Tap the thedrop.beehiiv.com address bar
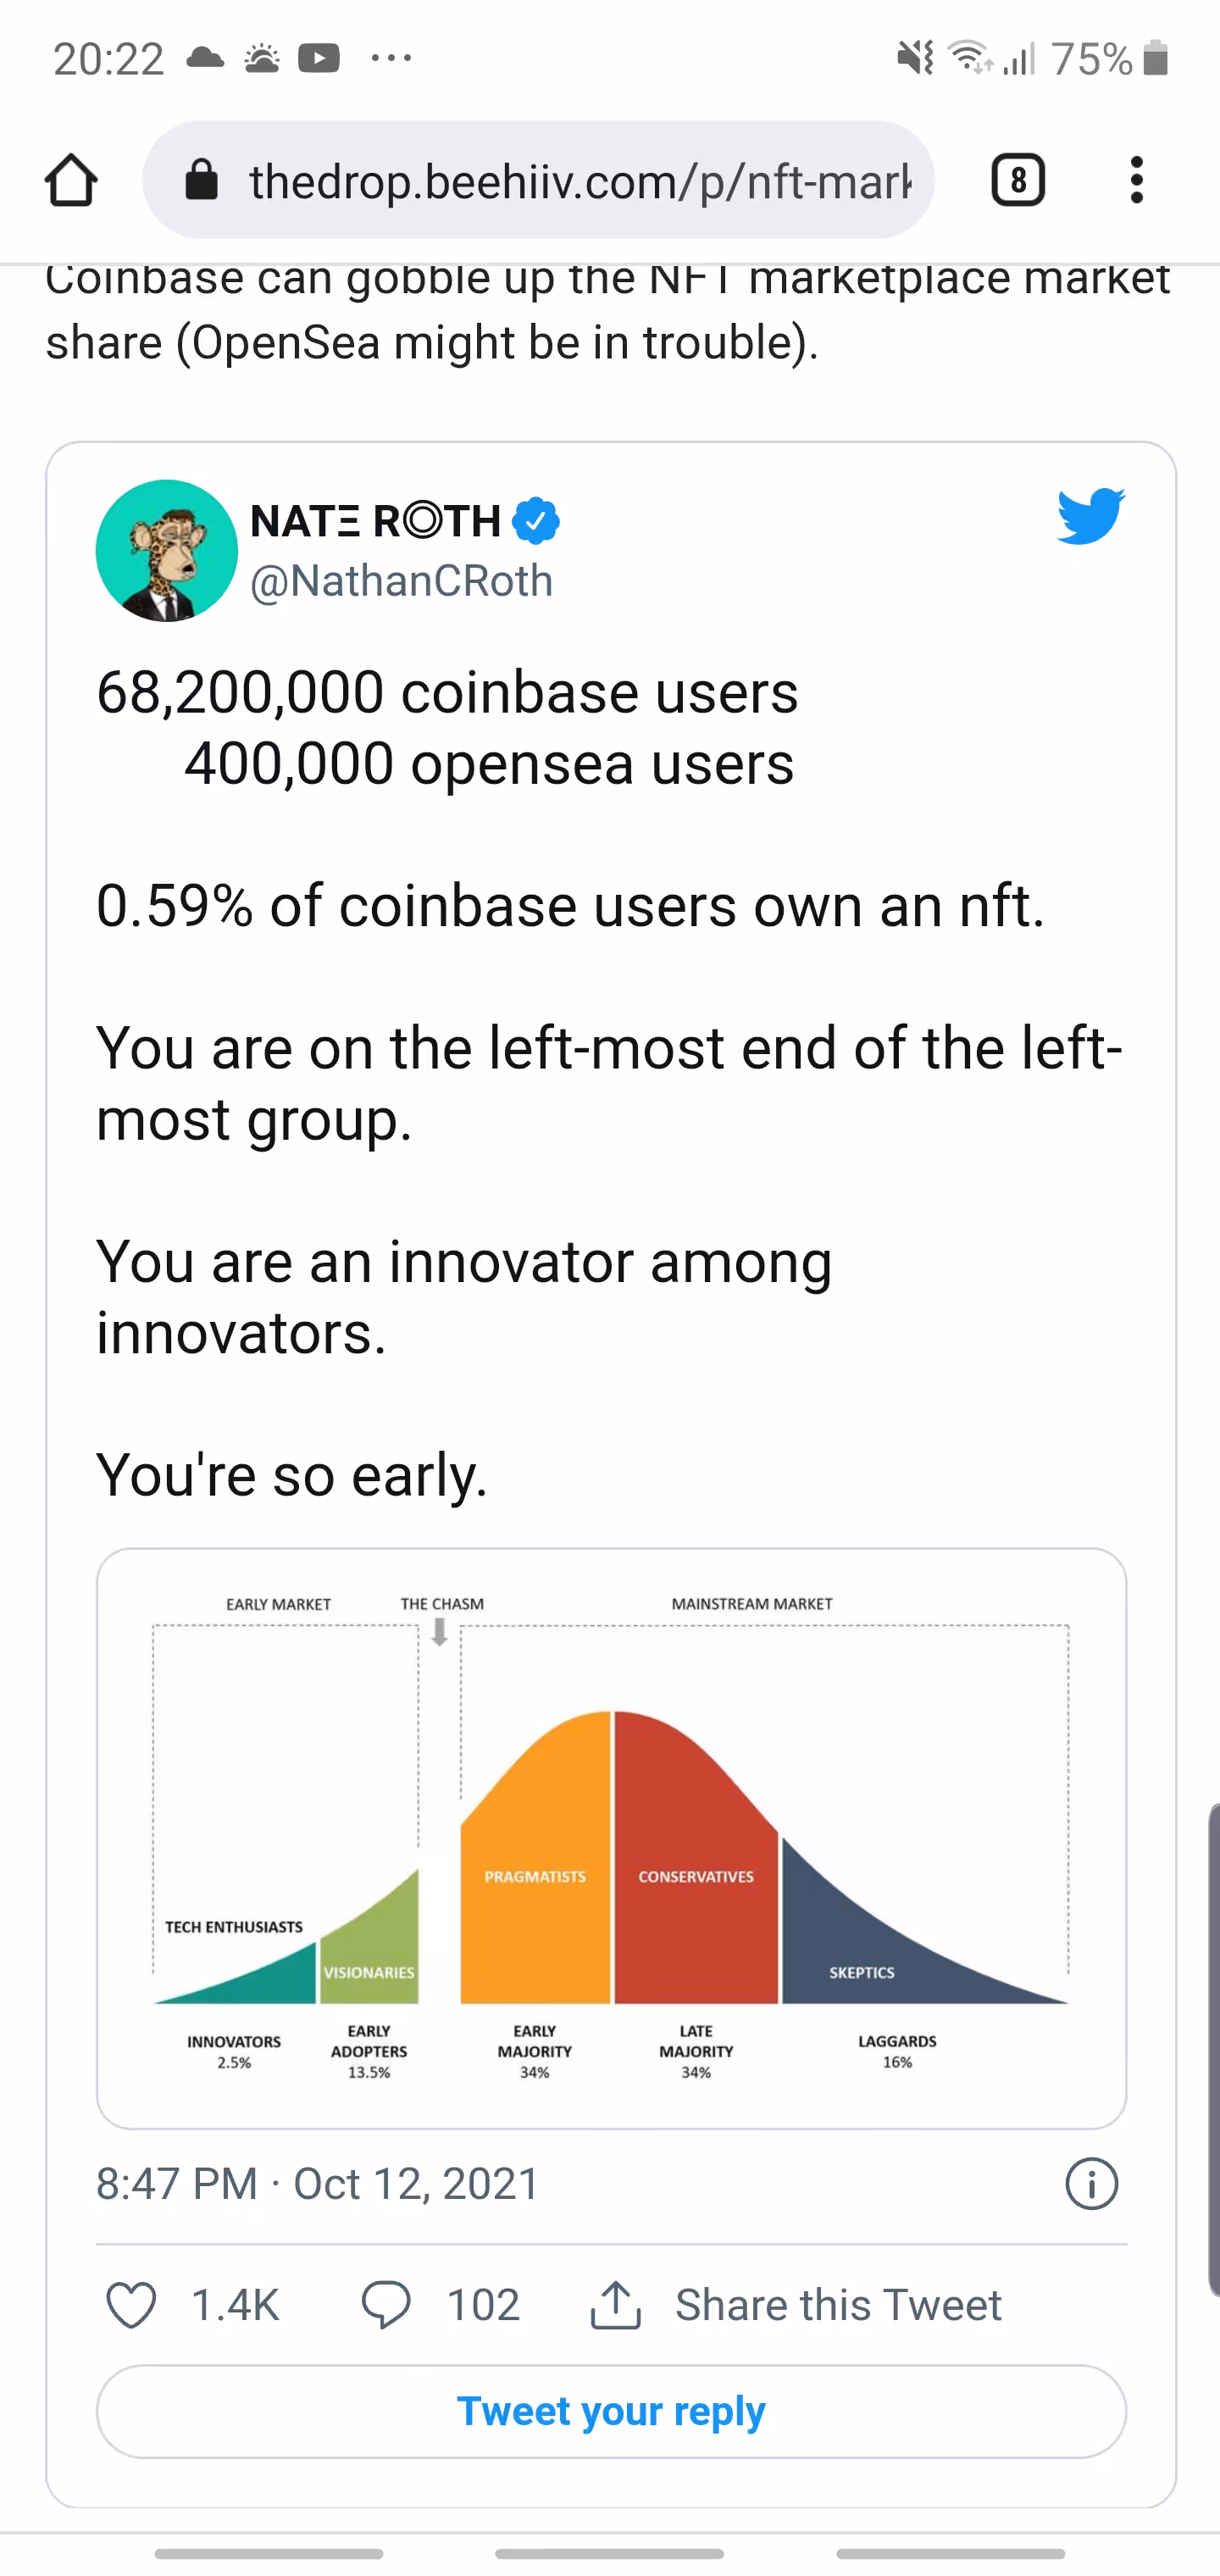 pyautogui.click(x=579, y=181)
